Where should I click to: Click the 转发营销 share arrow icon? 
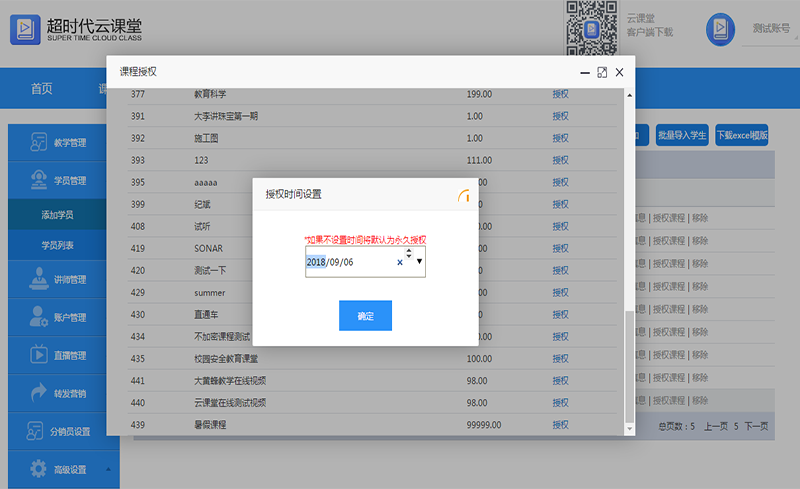click(x=39, y=393)
